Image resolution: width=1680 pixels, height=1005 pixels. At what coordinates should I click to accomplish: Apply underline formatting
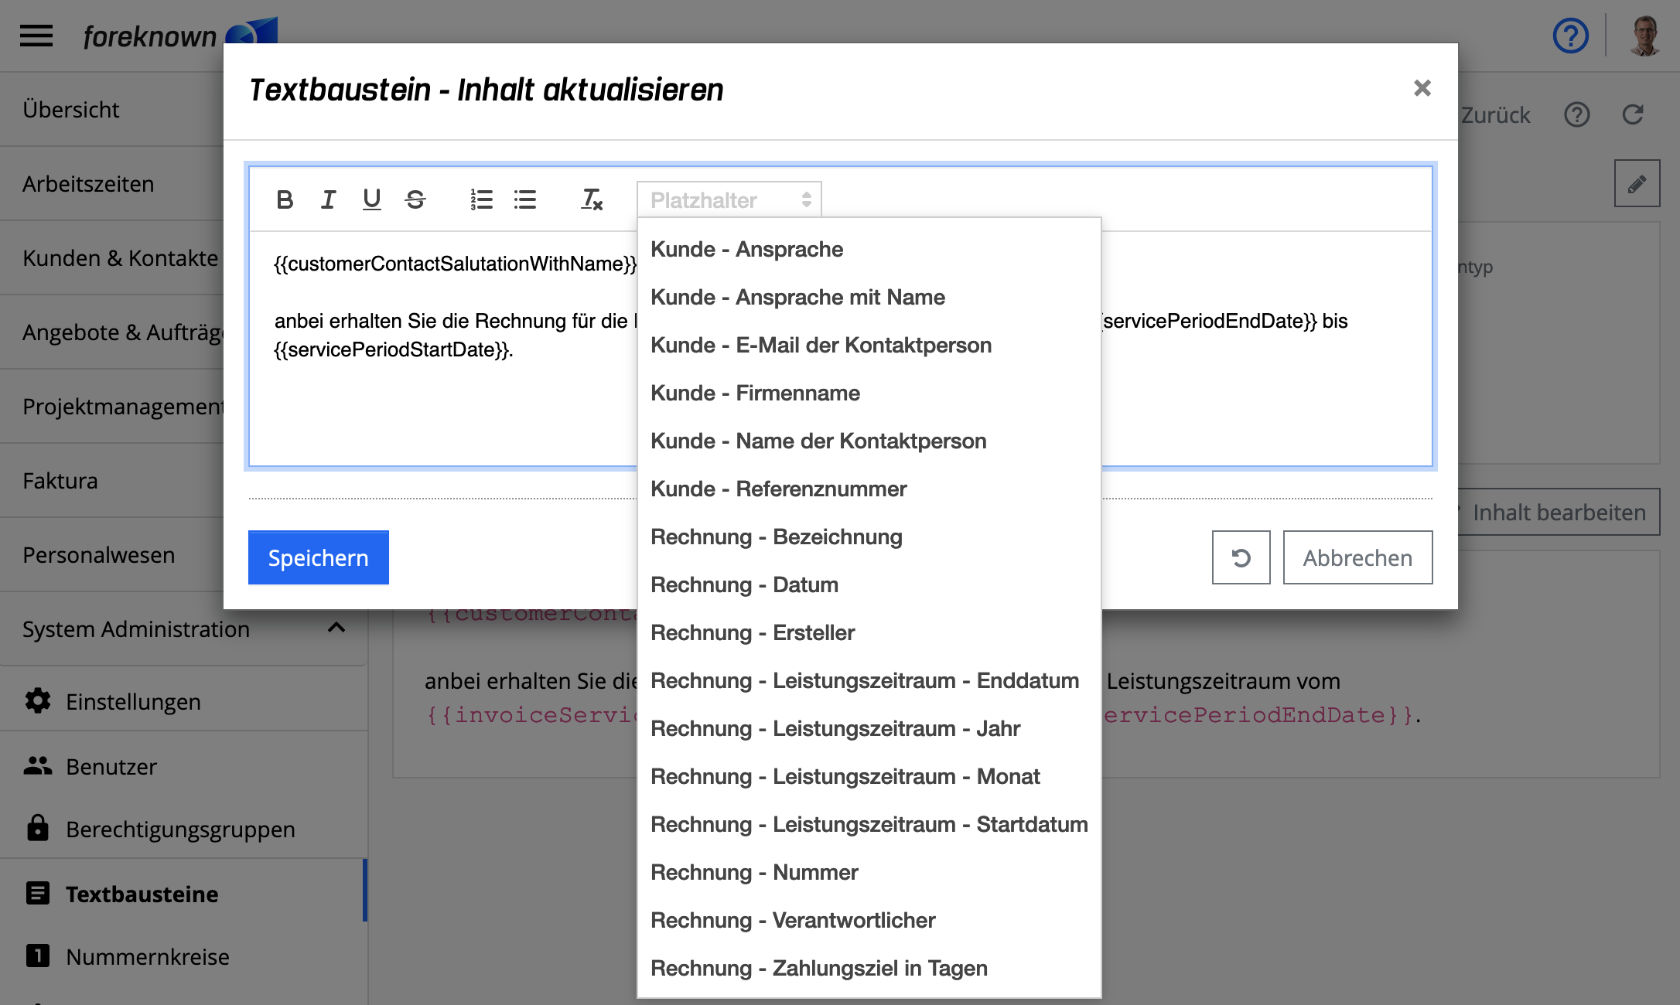coord(371,199)
